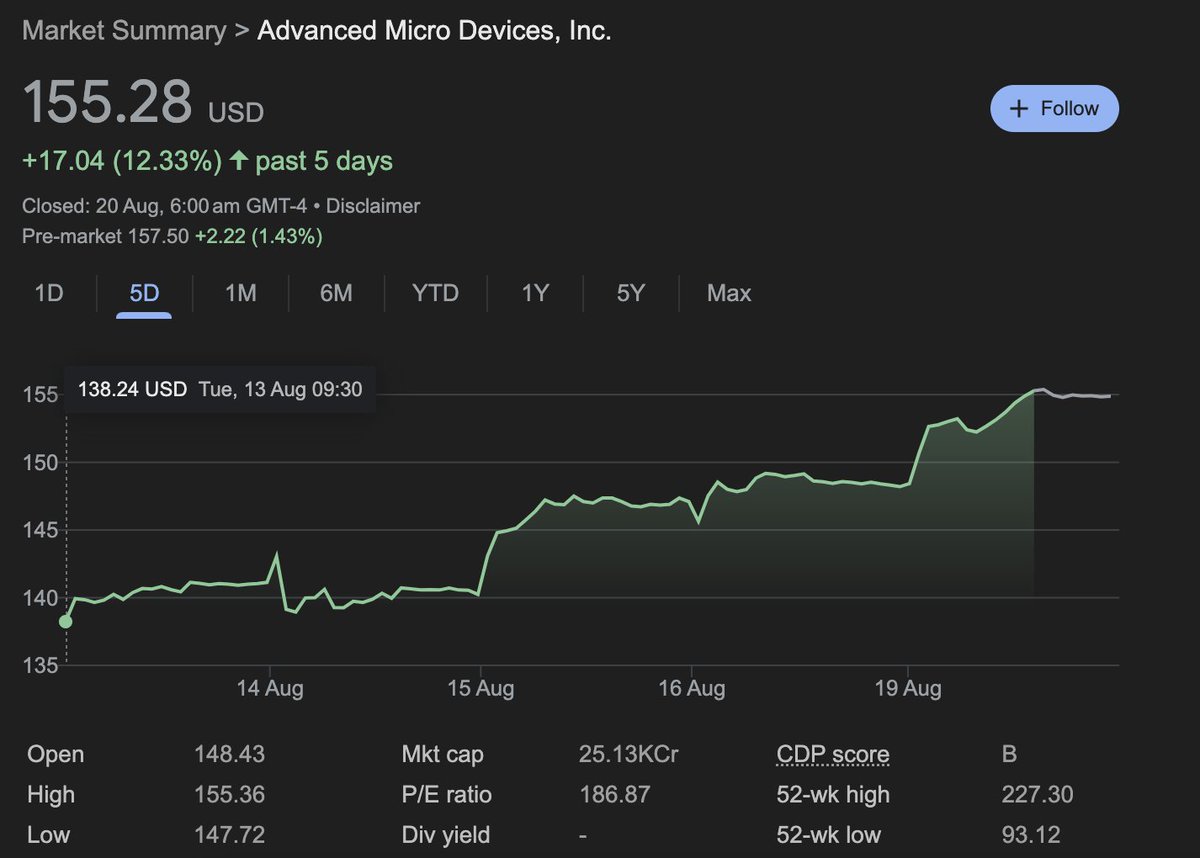Click the +17.04 (12.33%) change text
1200x858 pixels.
(122, 161)
